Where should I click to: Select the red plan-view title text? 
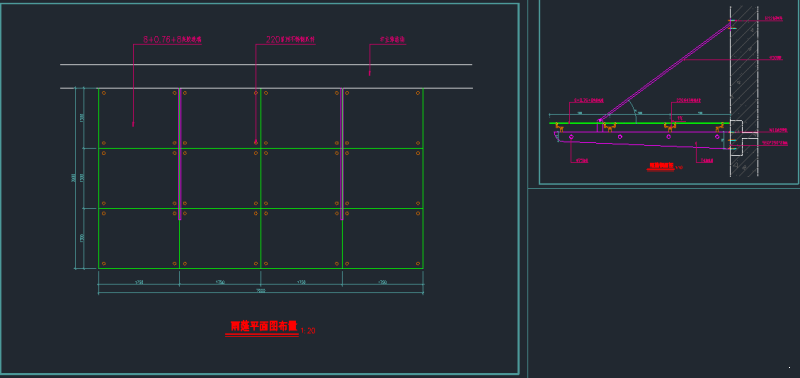tap(264, 326)
